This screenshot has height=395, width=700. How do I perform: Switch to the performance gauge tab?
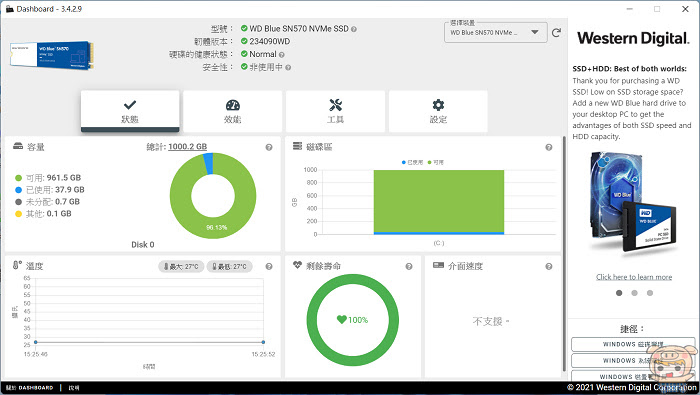(x=233, y=111)
